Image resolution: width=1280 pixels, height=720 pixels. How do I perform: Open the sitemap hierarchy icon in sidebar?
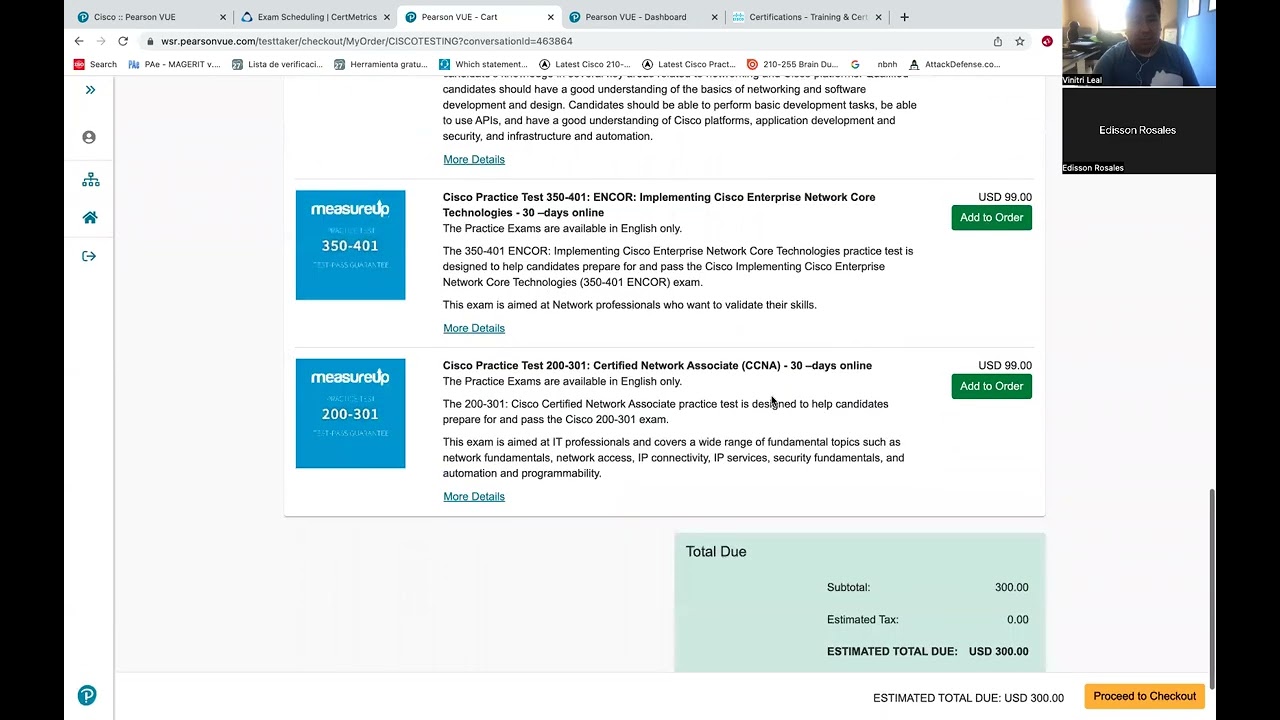[91, 180]
